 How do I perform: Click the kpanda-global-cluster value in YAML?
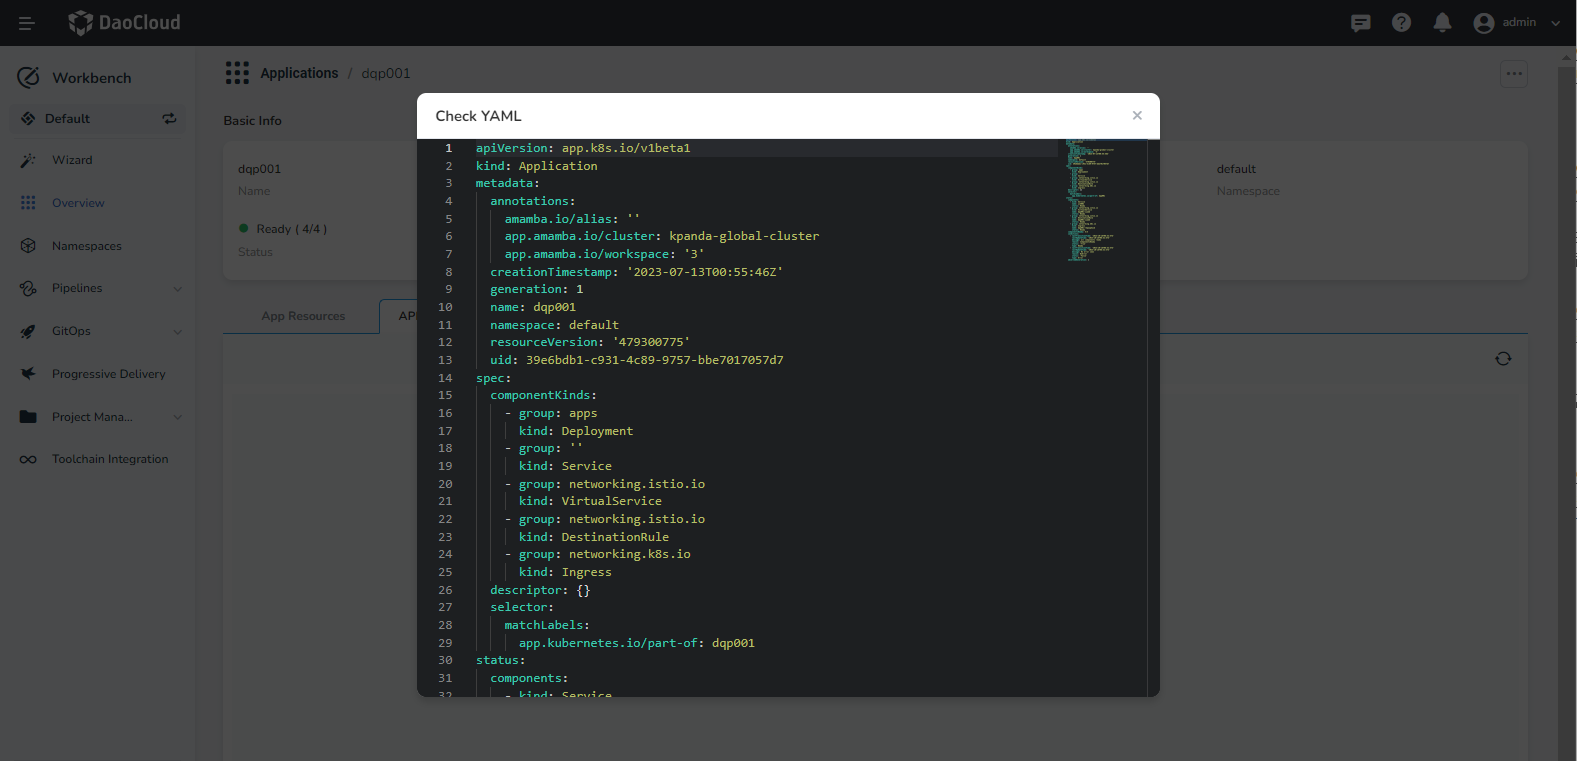coord(744,236)
